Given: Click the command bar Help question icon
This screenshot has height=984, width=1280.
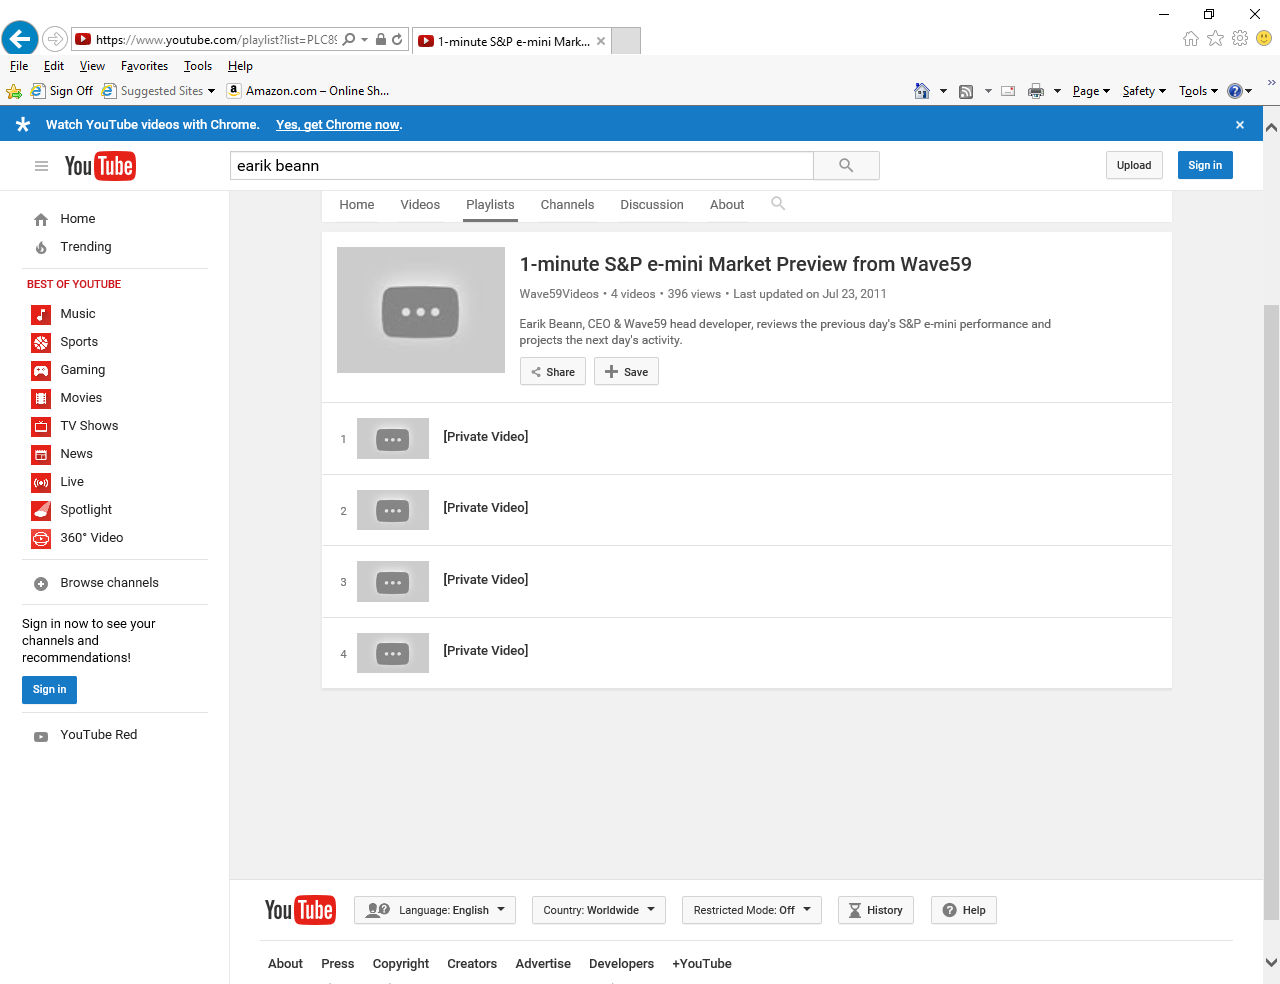Looking at the screenshot, I should click(x=1235, y=91).
